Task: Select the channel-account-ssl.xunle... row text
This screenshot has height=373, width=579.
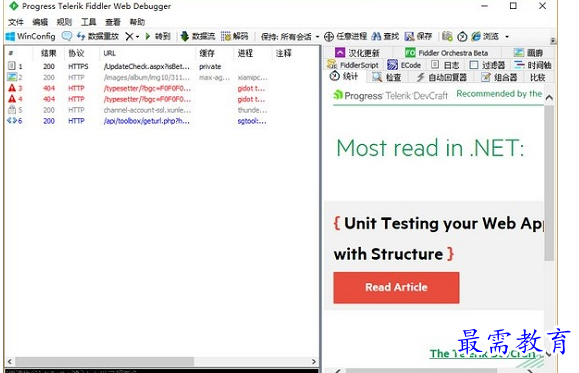Action: point(147,110)
